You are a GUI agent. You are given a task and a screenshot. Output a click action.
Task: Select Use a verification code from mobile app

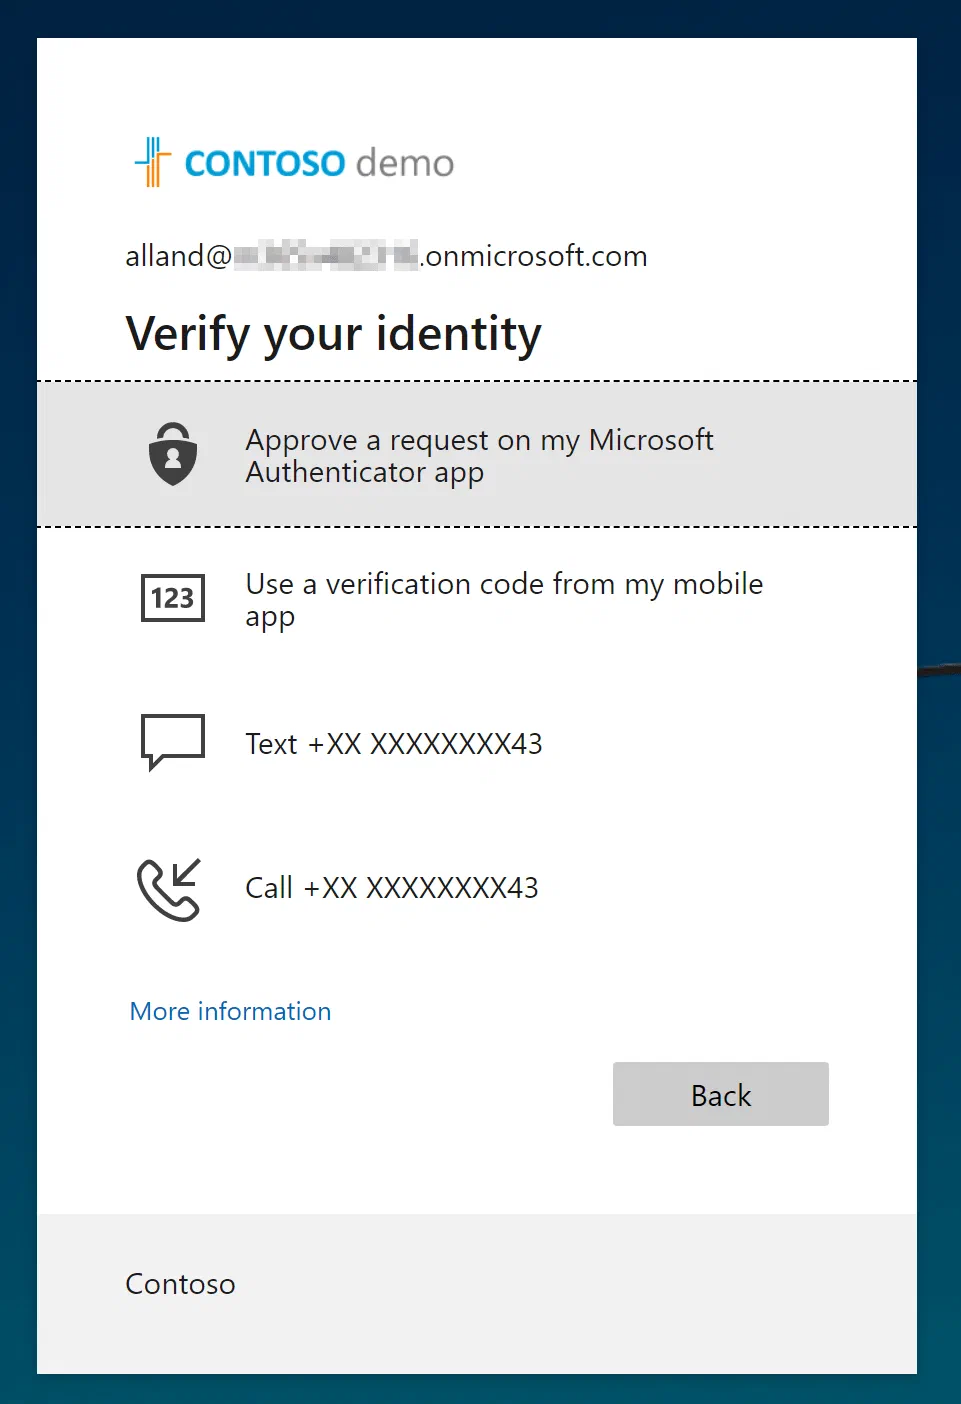(477, 598)
